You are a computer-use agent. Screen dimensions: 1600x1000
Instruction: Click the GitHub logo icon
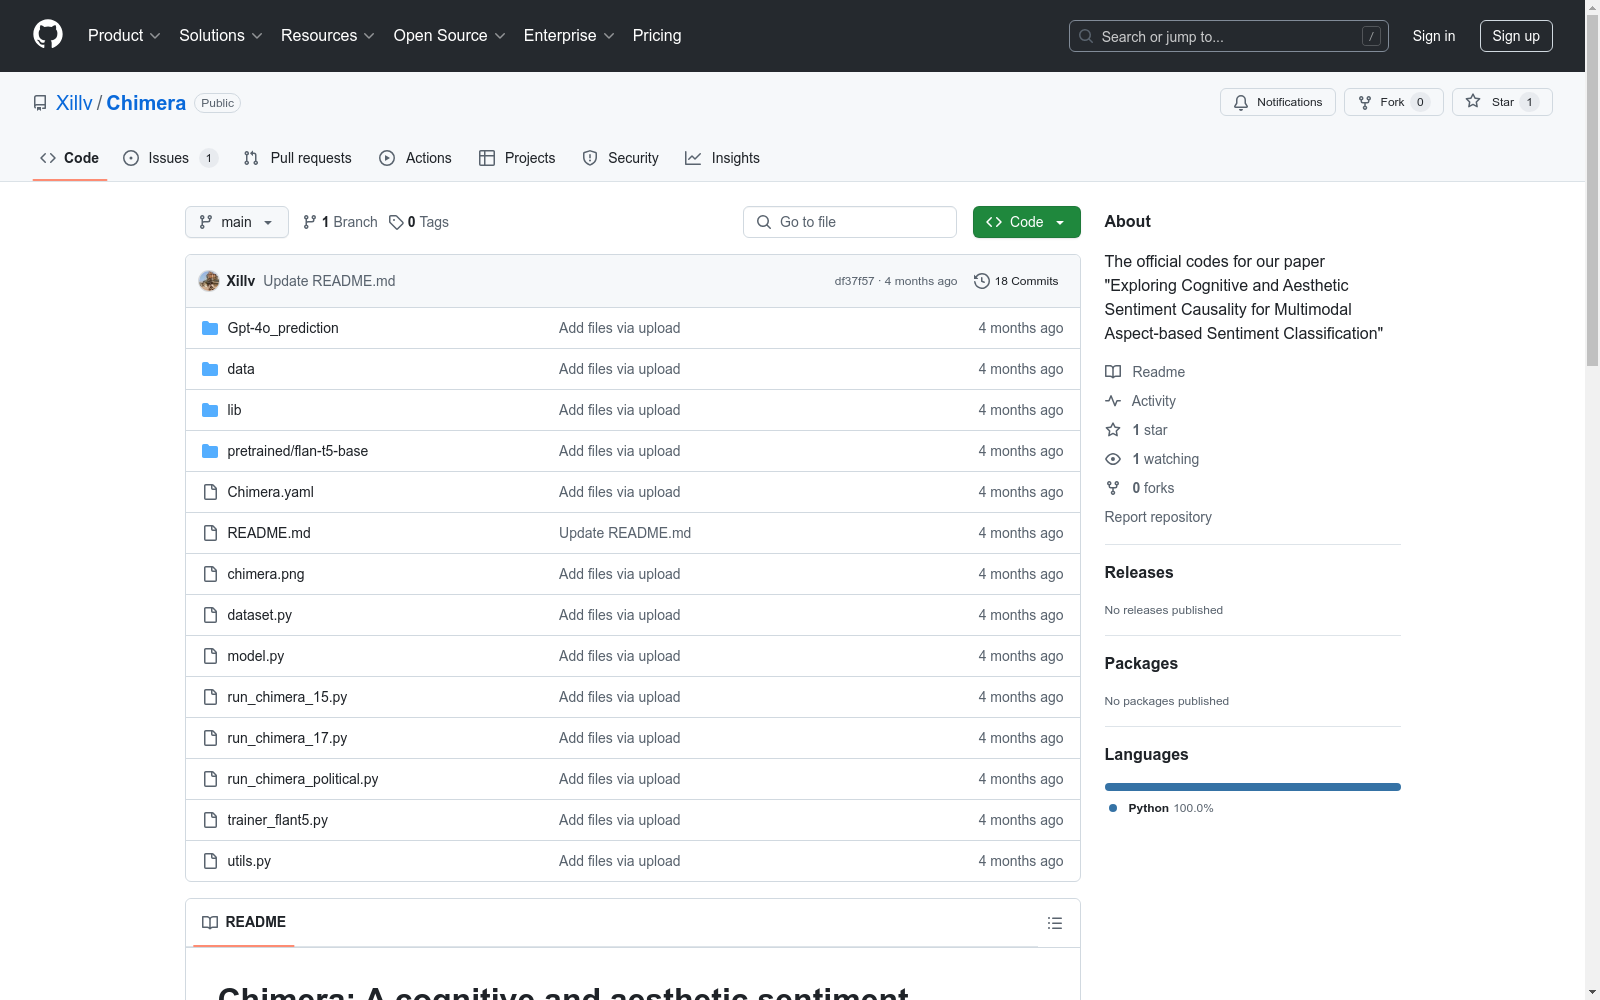tap(48, 35)
